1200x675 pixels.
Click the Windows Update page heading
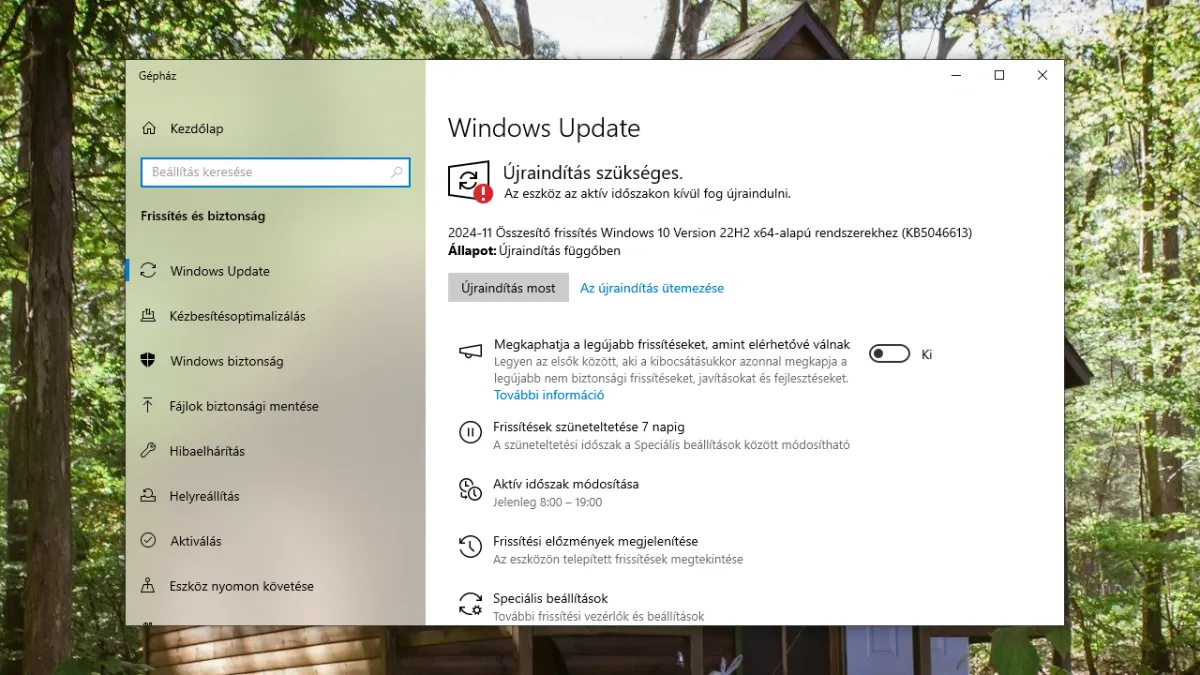pyautogui.click(x=544, y=128)
